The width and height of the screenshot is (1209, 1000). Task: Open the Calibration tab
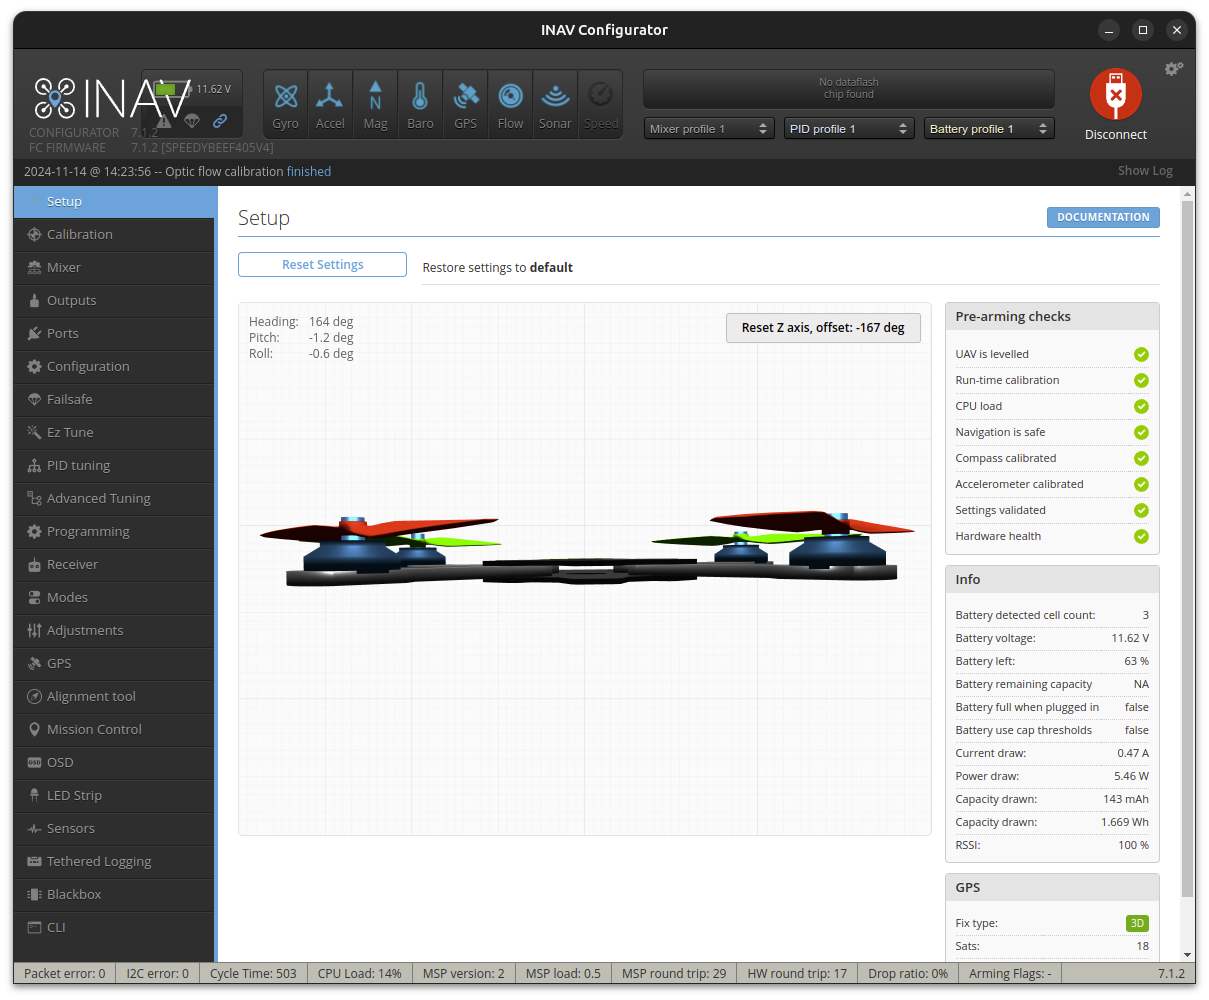coord(114,234)
